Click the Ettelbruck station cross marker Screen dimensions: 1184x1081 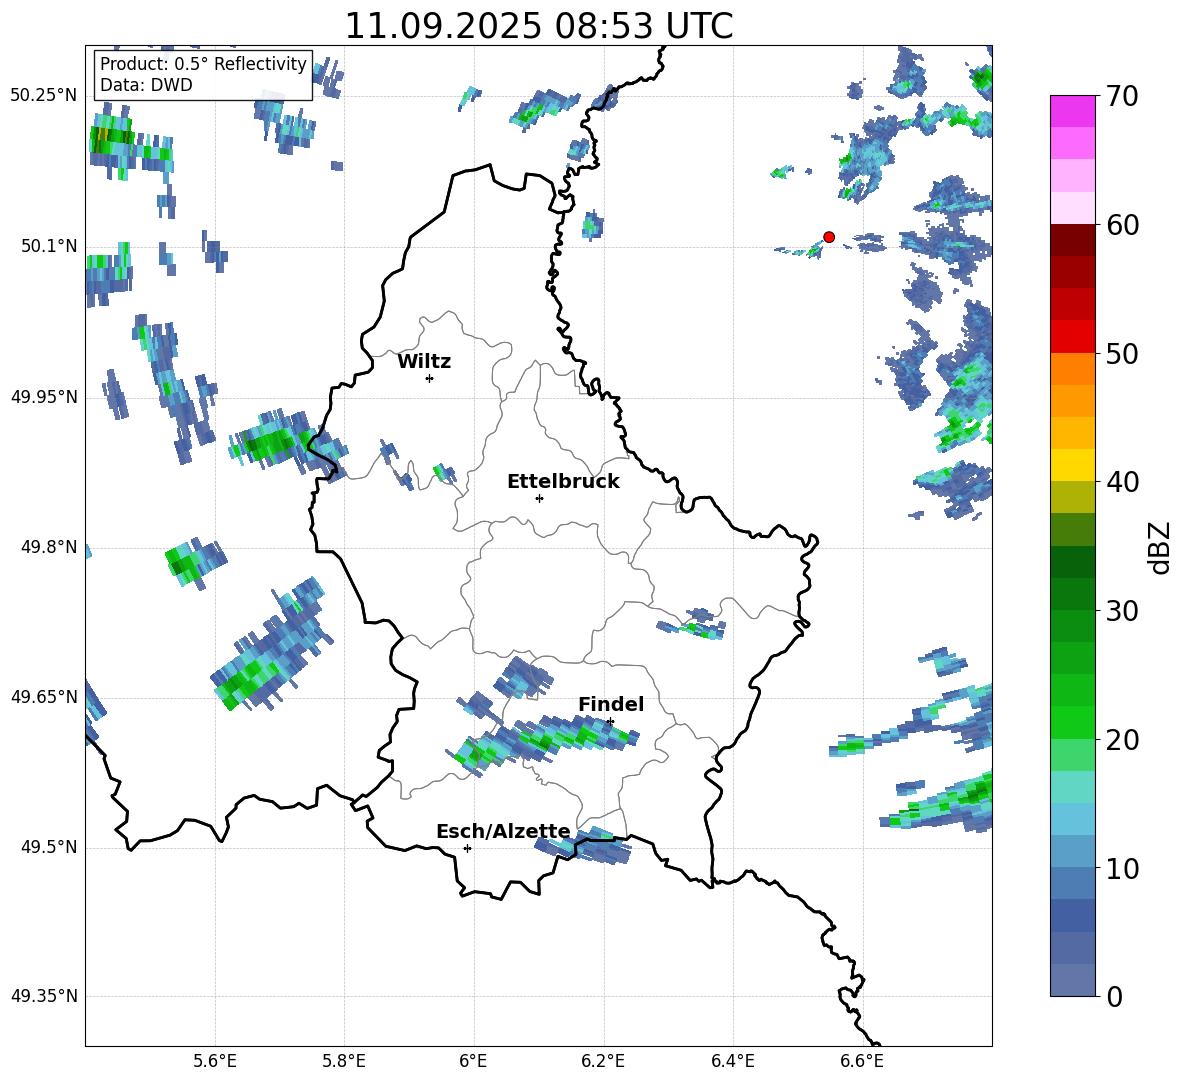click(x=539, y=498)
